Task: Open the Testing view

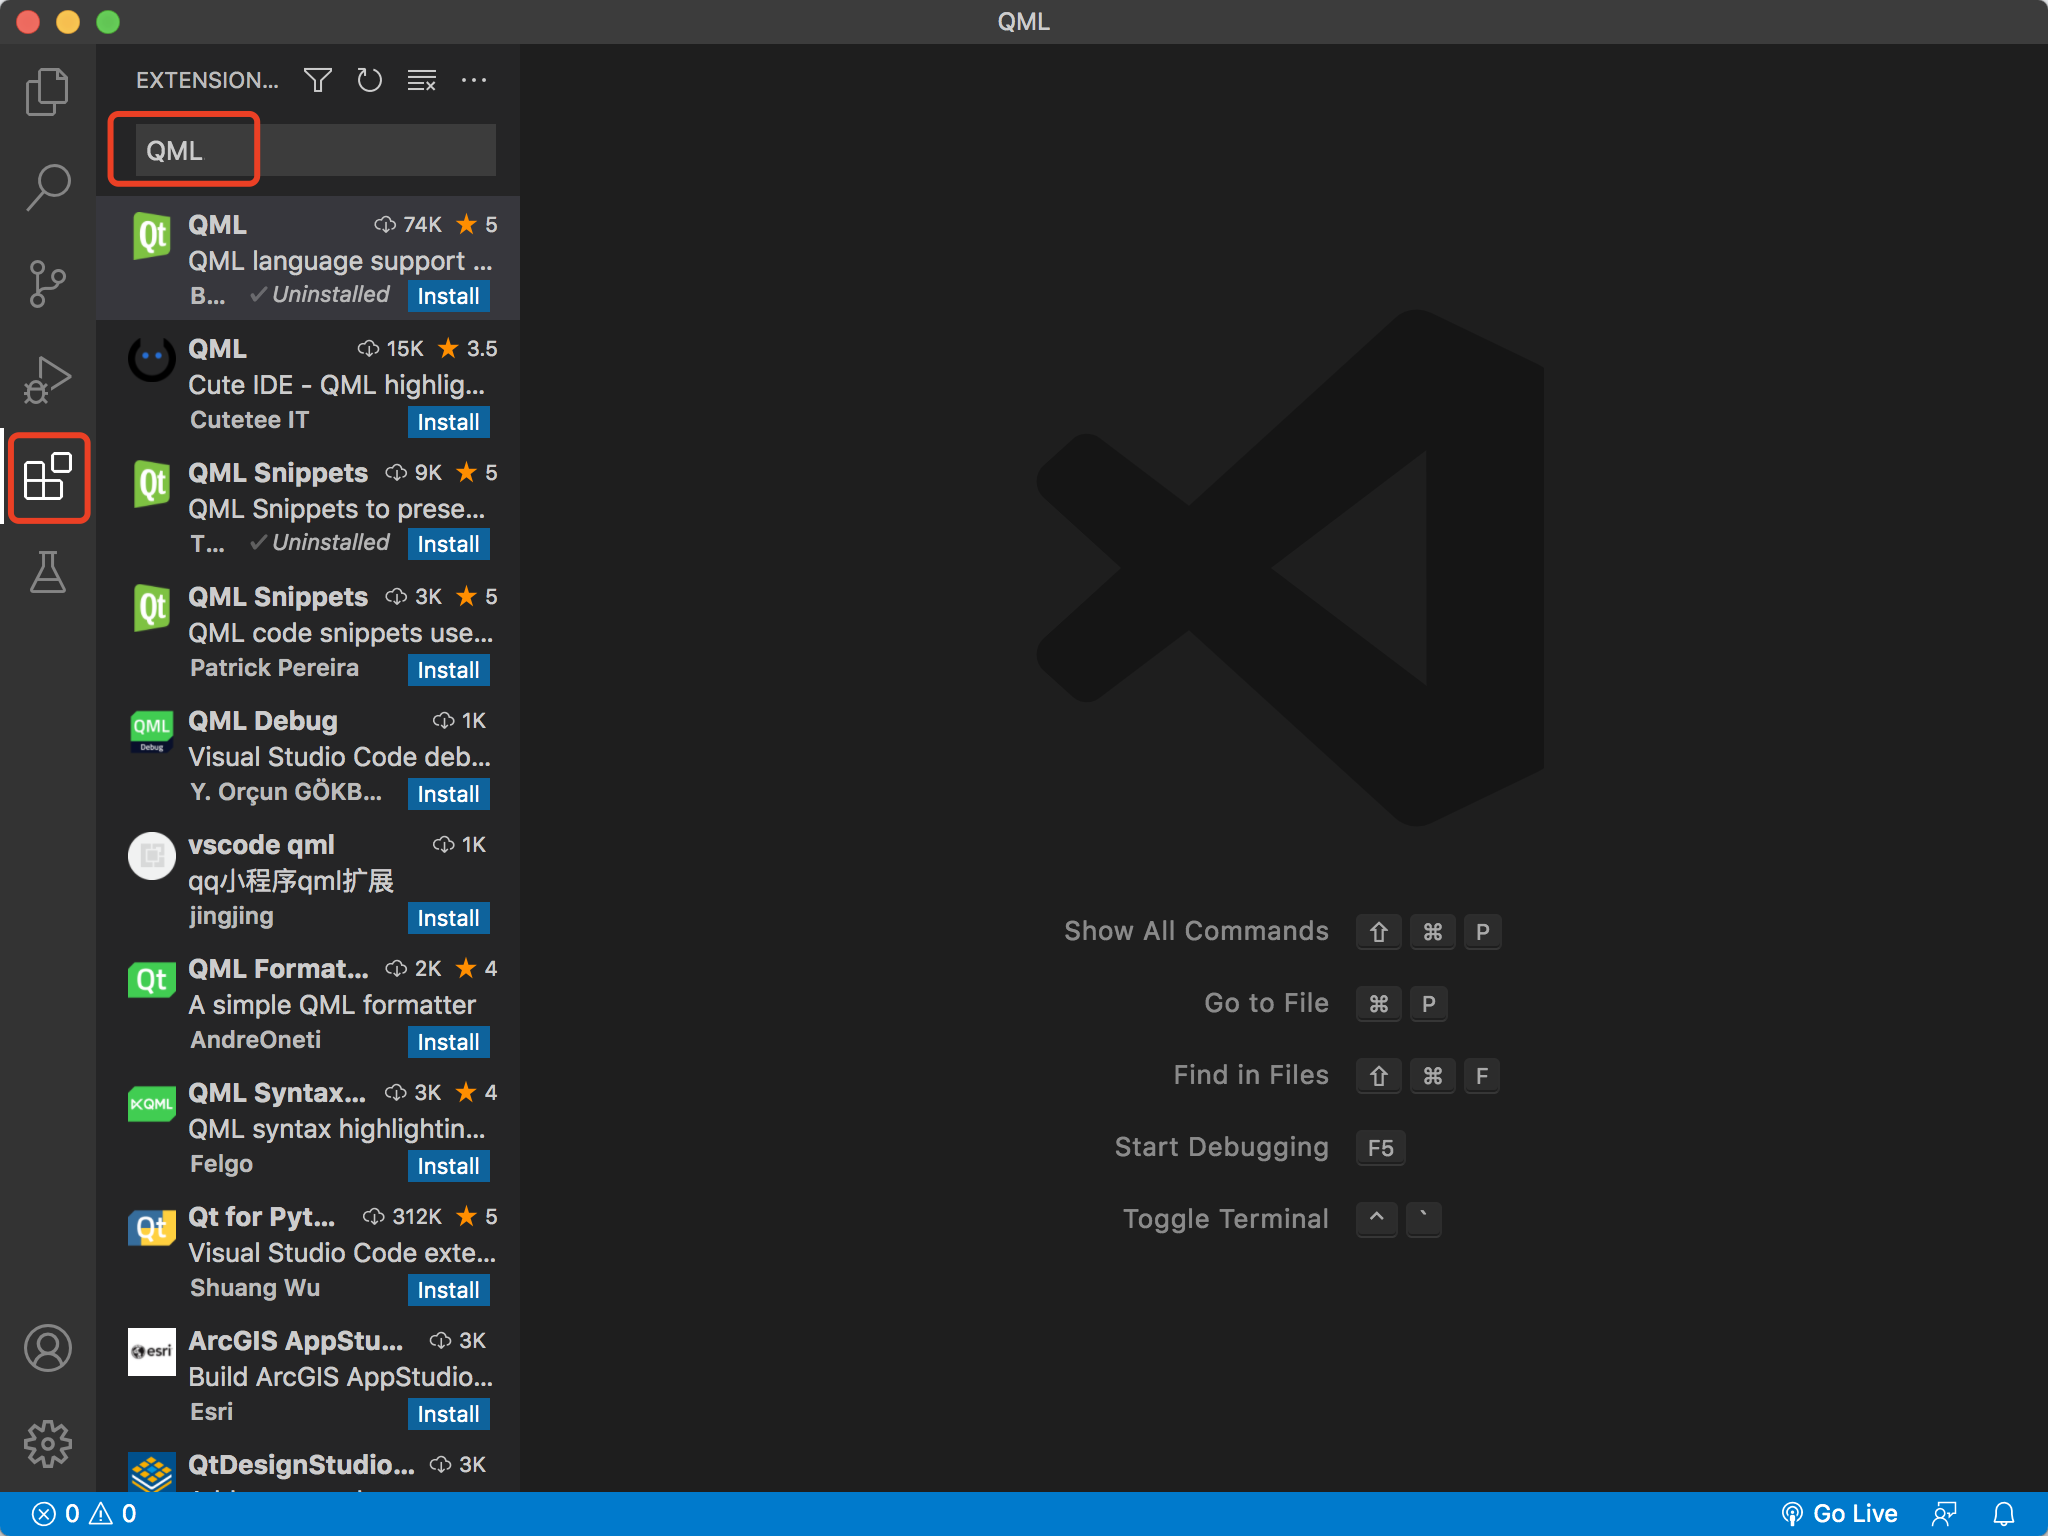Action: (47, 573)
